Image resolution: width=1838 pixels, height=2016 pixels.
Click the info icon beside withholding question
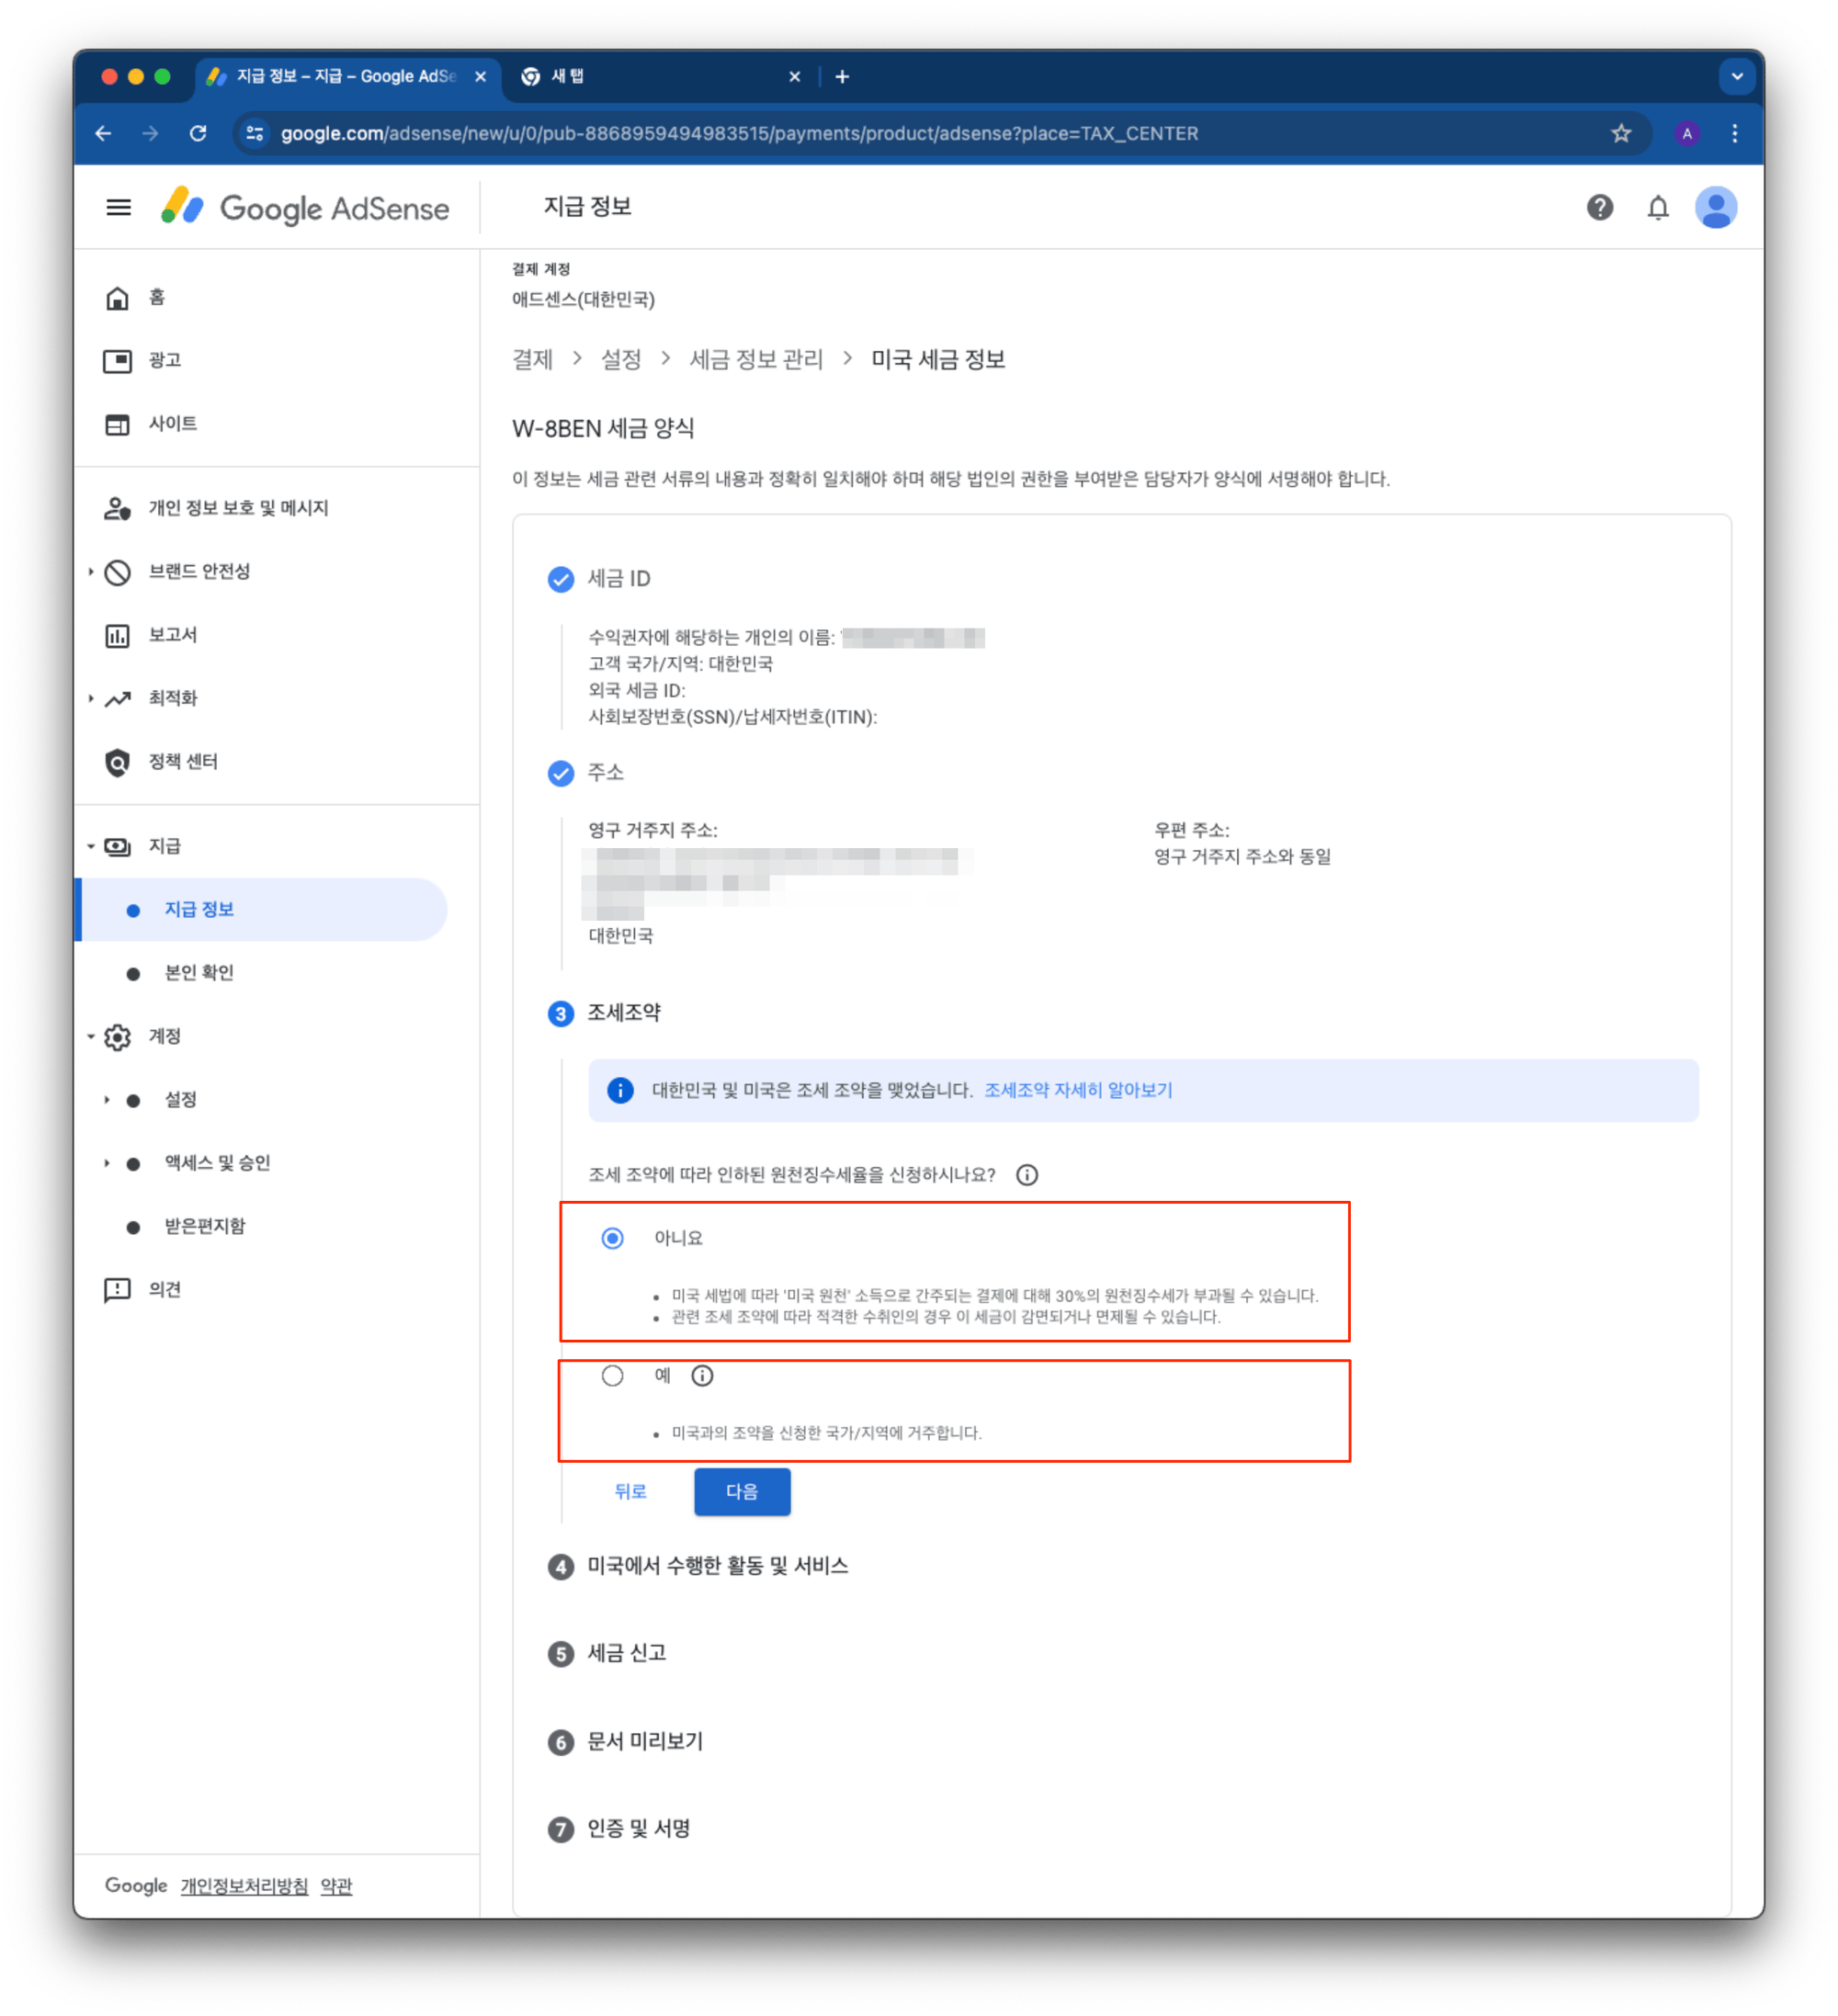[1026, 1174]
